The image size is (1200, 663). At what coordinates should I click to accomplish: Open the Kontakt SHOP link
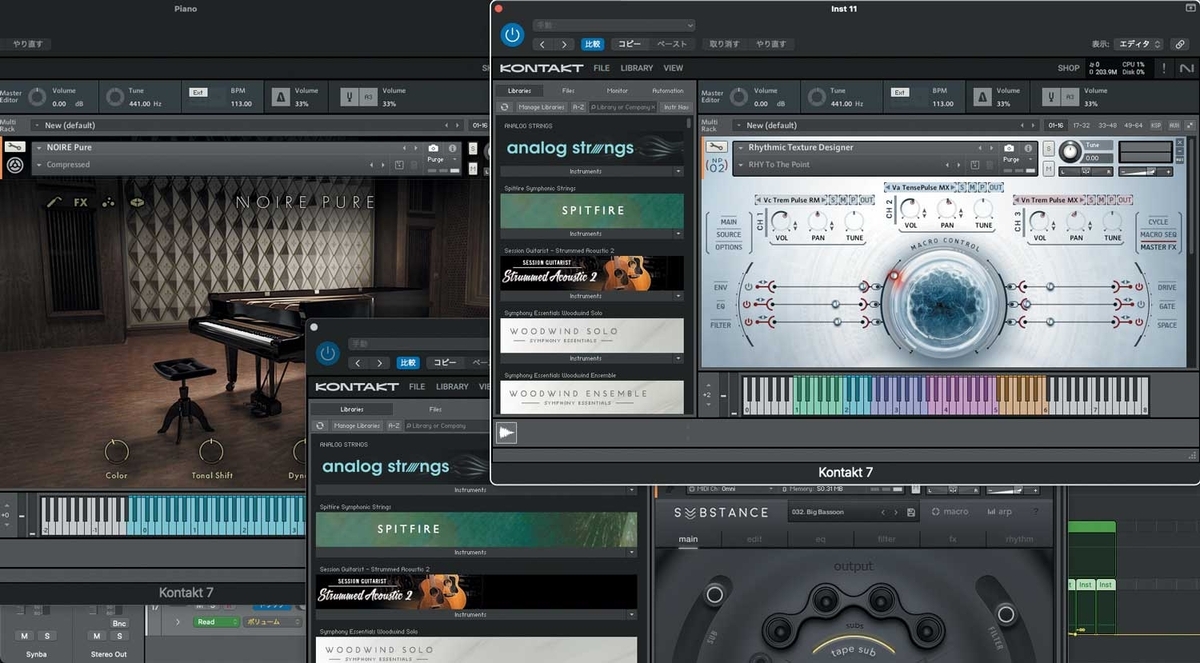1068,68
